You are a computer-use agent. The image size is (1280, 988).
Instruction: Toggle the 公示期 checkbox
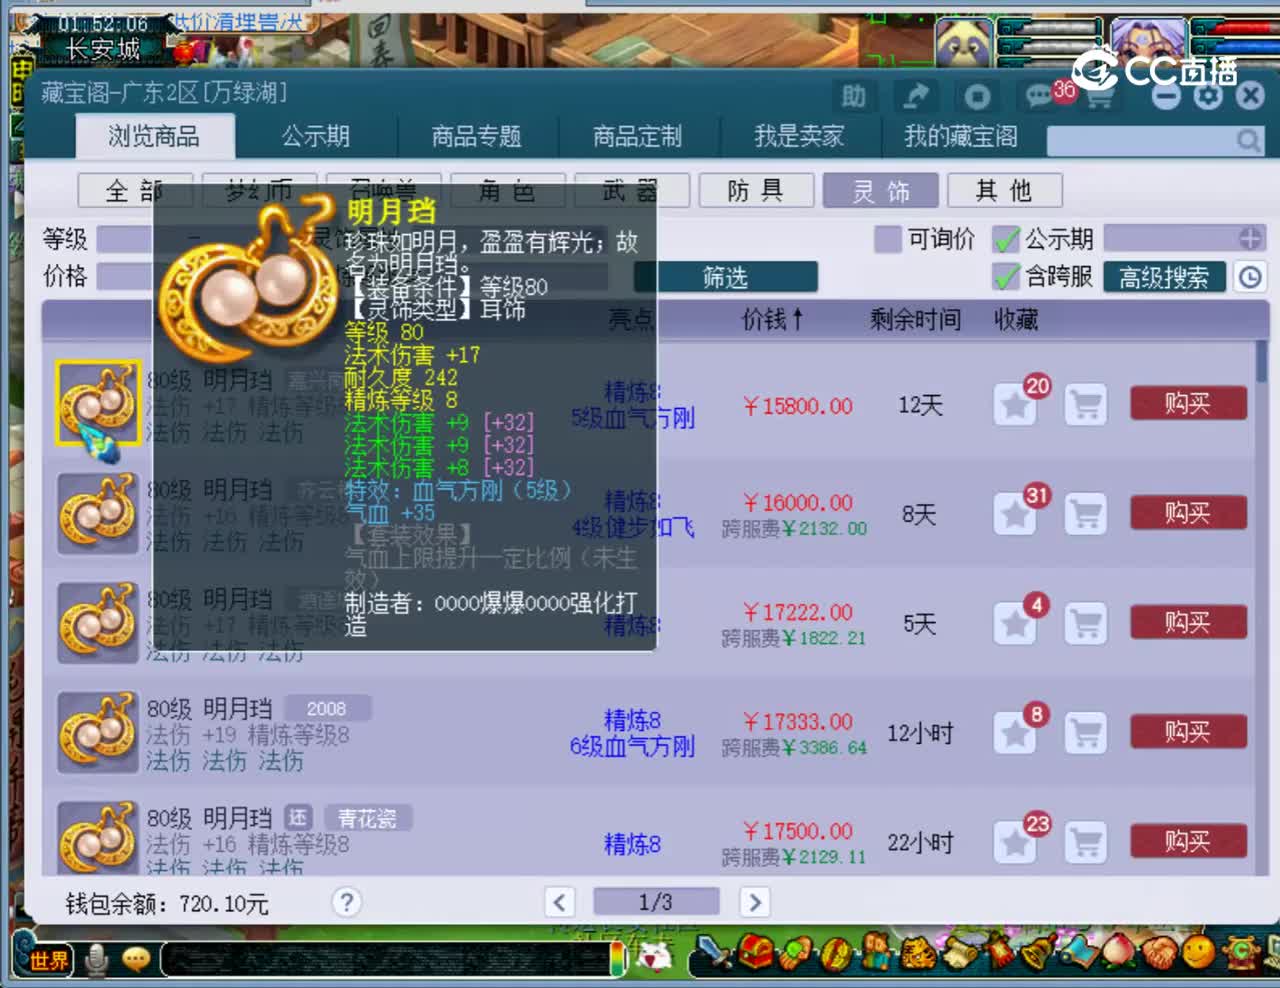(x=1006, y=238)
